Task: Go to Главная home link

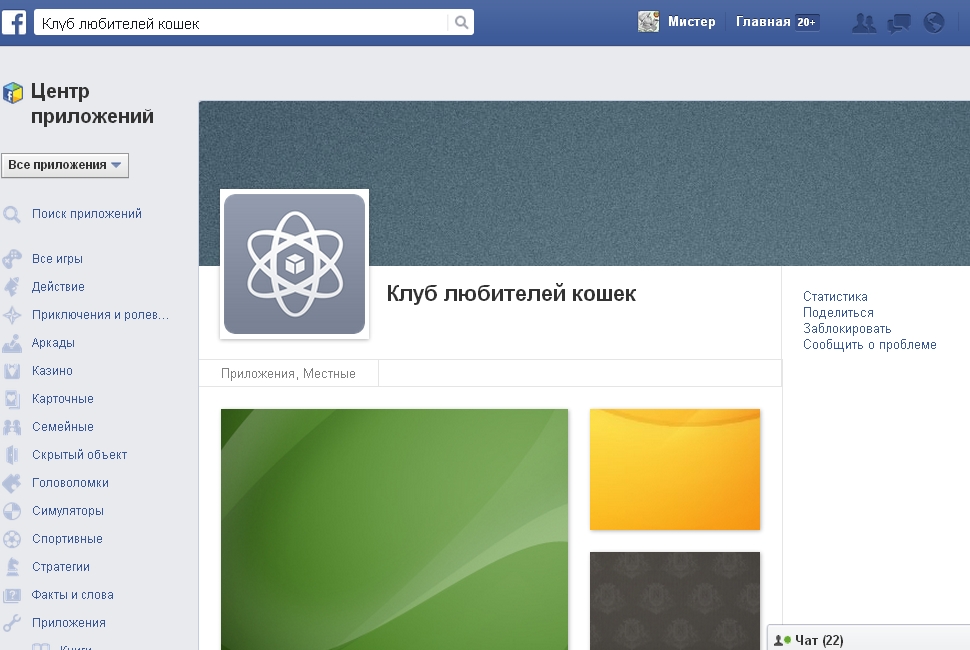Action: coord(763,22)
